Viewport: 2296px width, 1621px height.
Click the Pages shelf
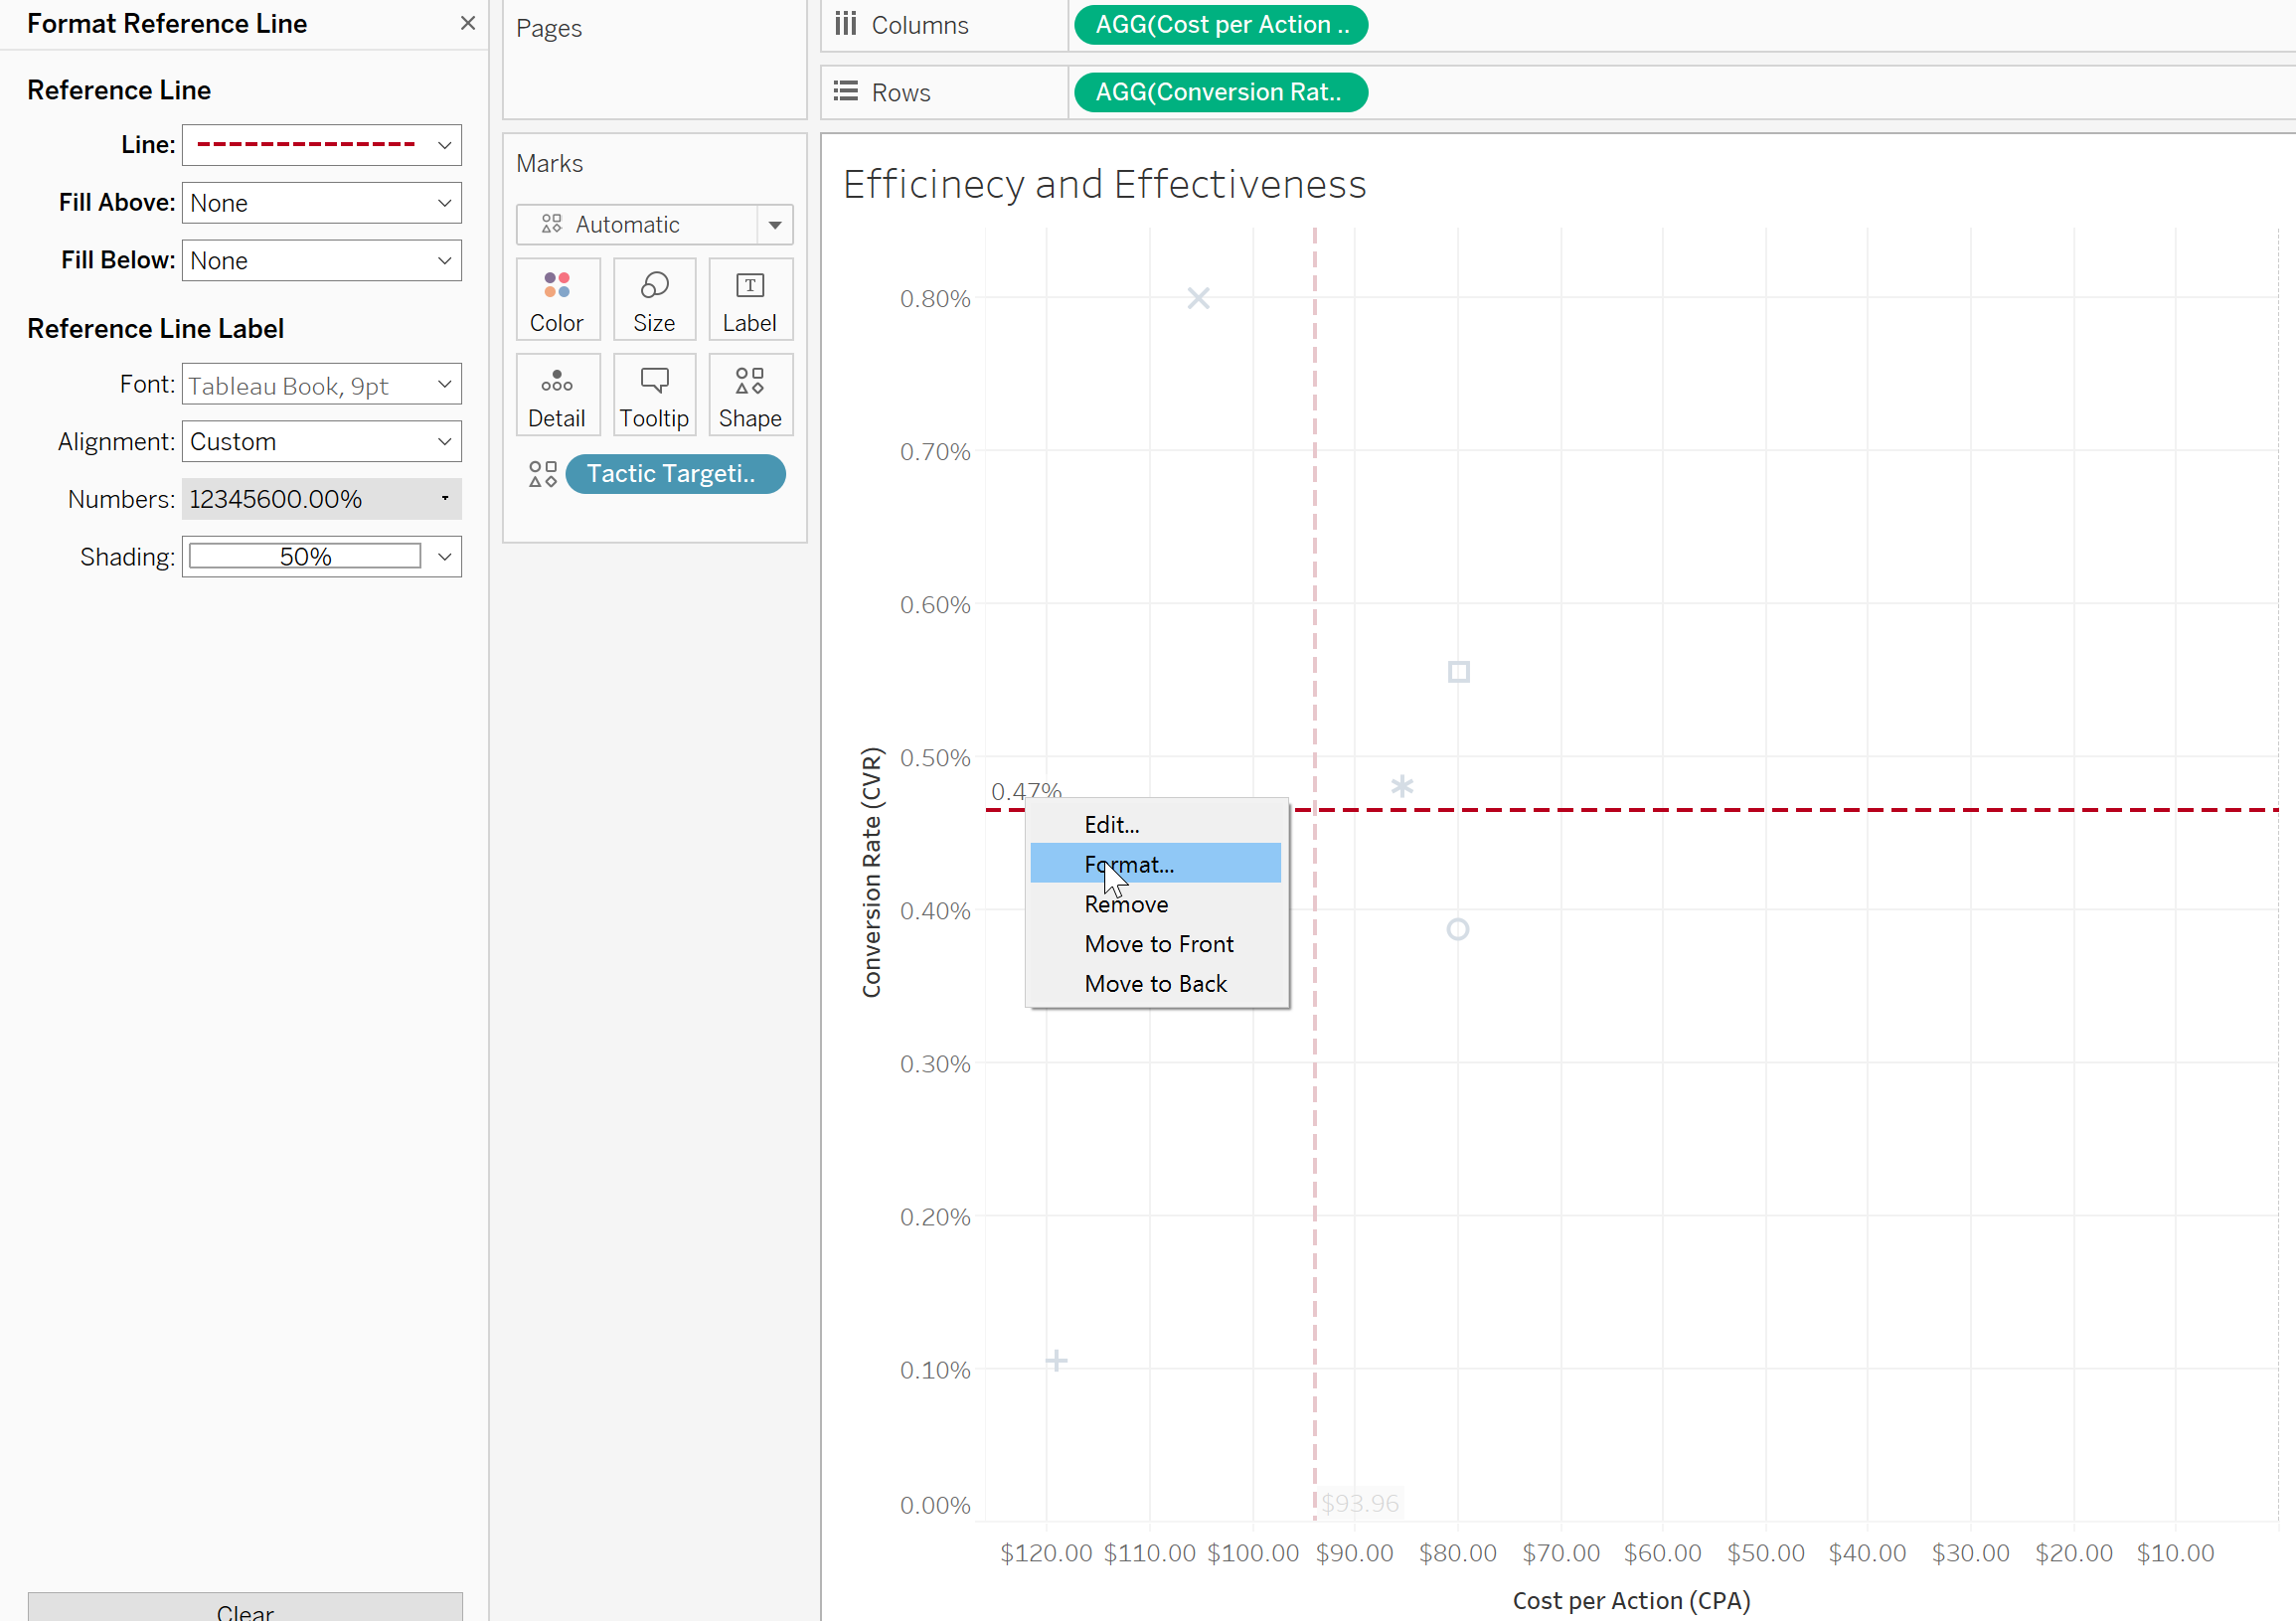(x=654, y=60)
